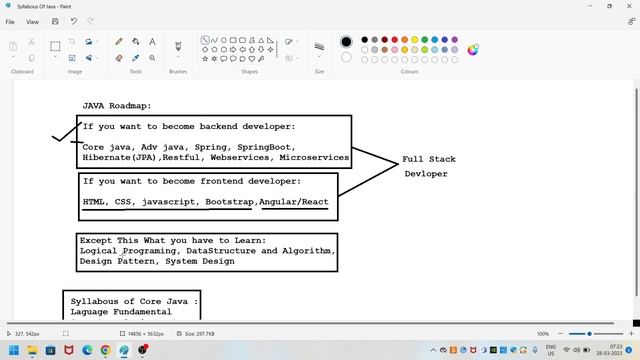Click the Rotate image icon
Viewport: 640px width, 360px height.
pyautogui.click(x=89, y=42)
